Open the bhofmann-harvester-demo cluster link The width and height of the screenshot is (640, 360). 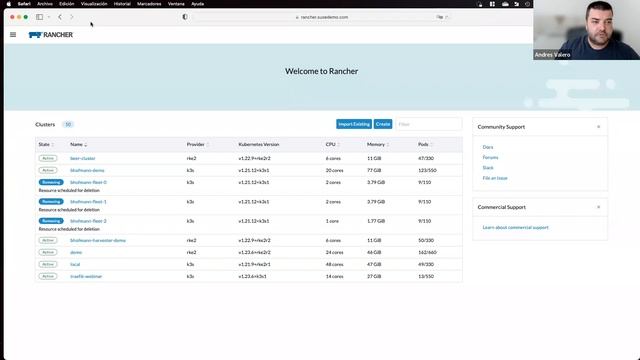(x=98, y=240)
